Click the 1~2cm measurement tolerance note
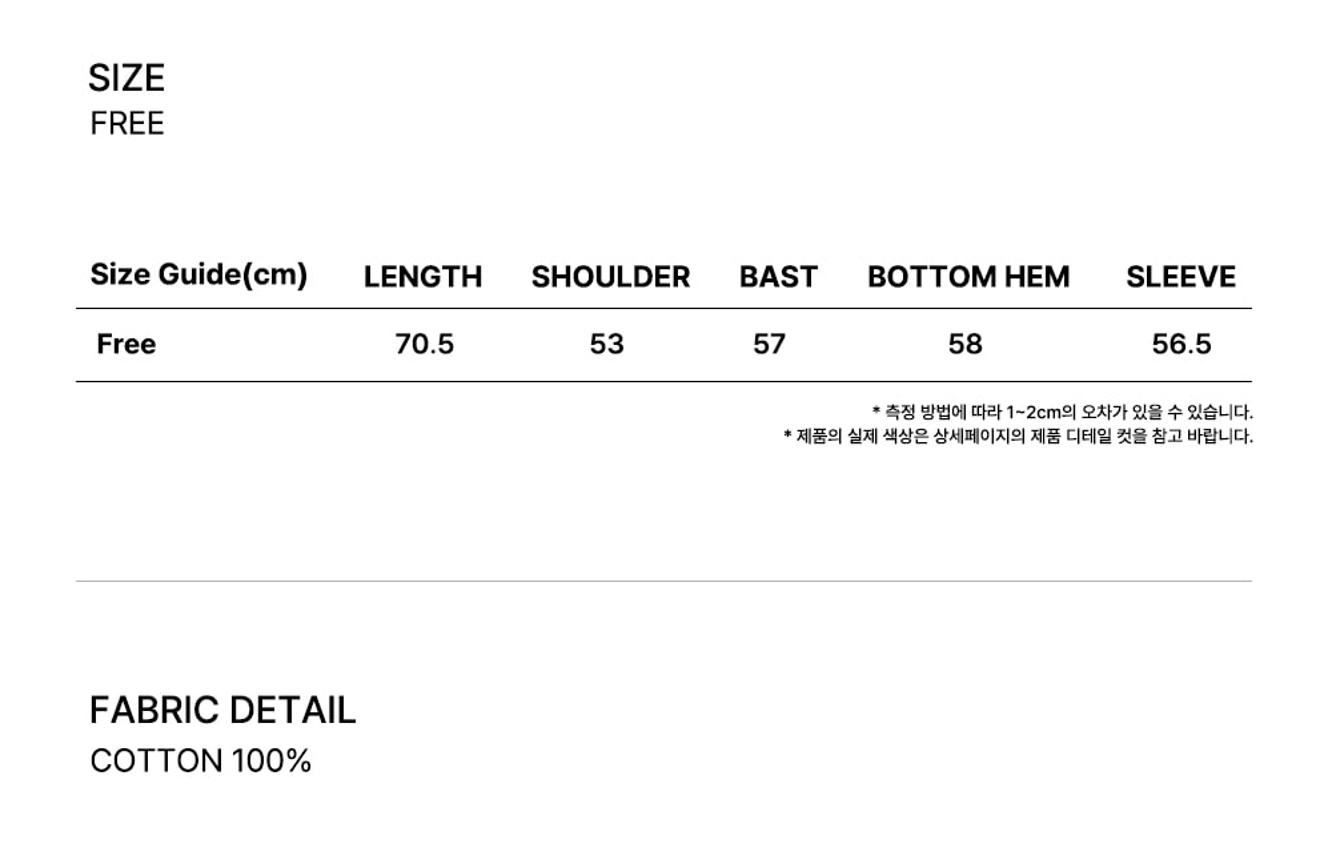This screenshot has height=865, width=1324. [1062, 412]
